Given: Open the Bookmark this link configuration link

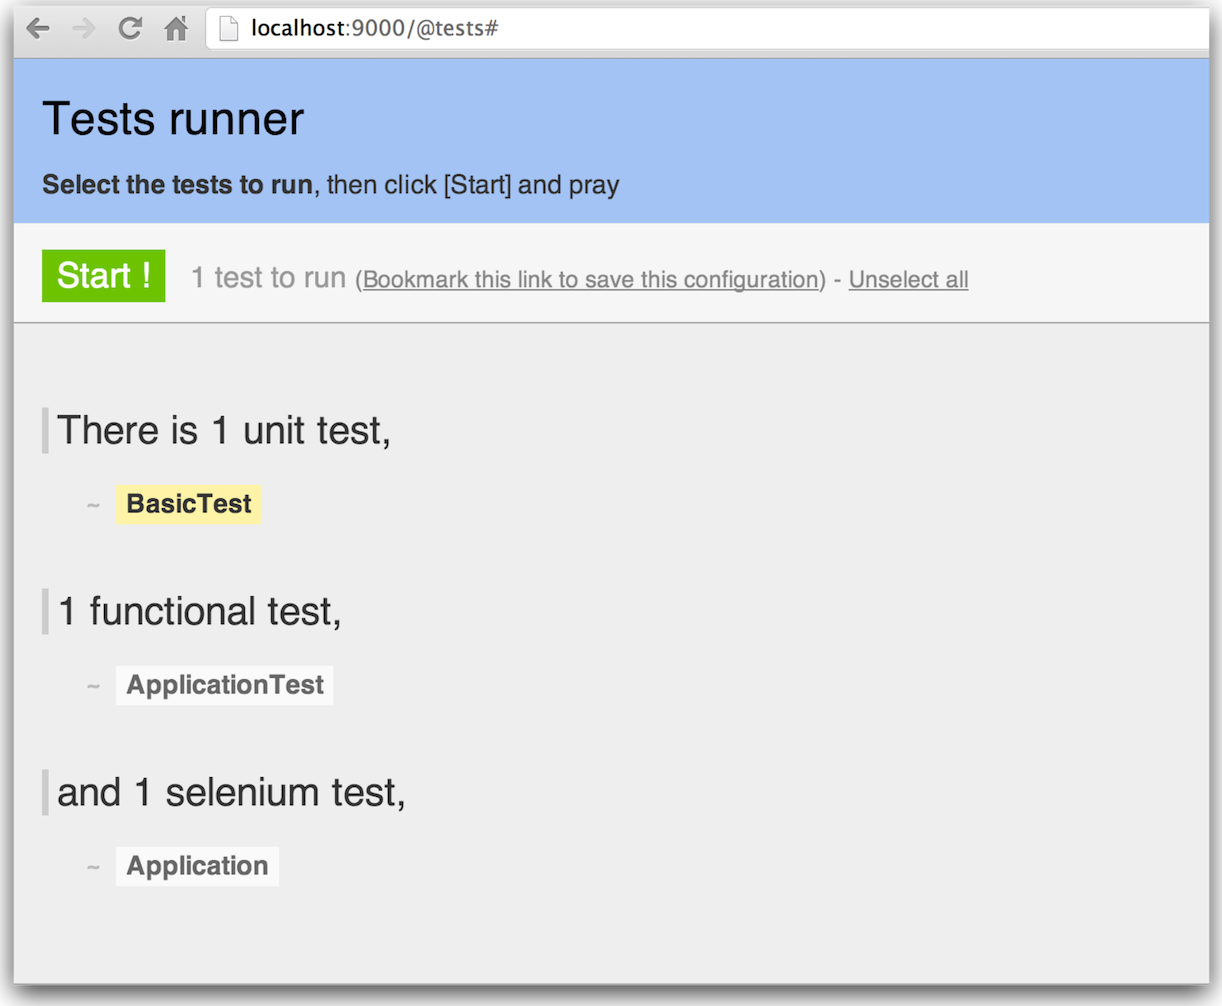Looking at the screenshot, I should tap(592, 280).
